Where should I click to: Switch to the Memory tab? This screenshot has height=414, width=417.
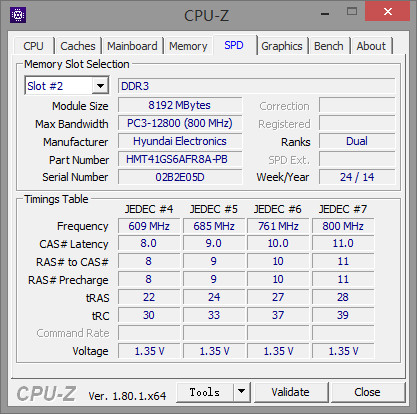188,46
